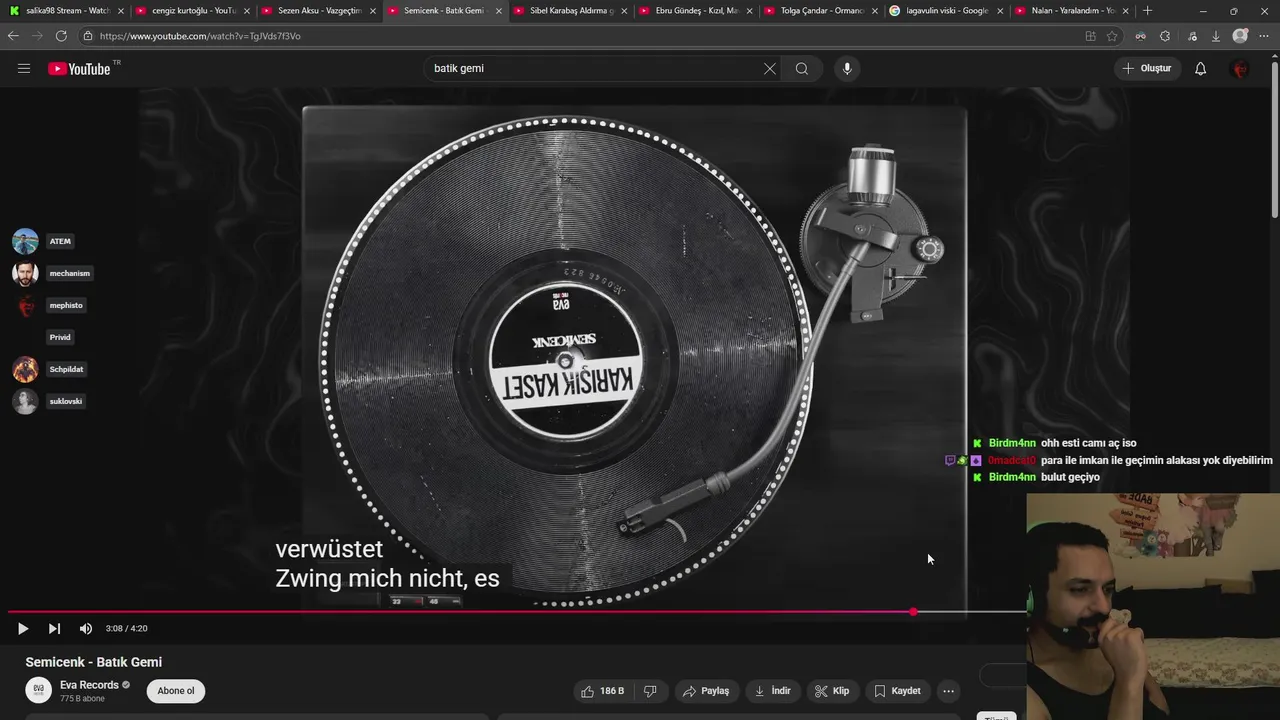Click the browser address bar URL
Image resolution: width=1280 pixels, height=720 pixels.
pyautogui.click(x=200, y=36)
